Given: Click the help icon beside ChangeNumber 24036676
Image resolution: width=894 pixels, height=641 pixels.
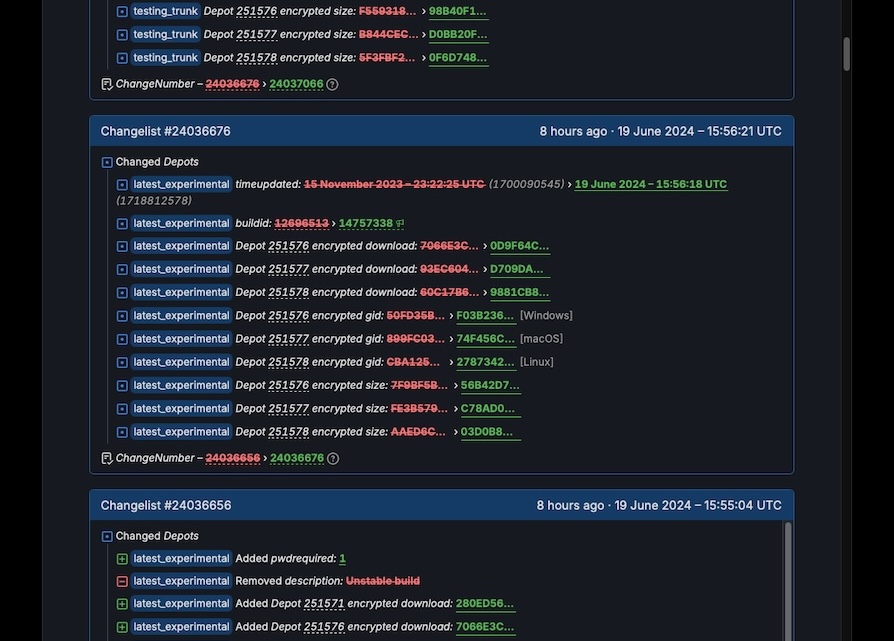Looking at the screenshot, I should coord(333,458).
